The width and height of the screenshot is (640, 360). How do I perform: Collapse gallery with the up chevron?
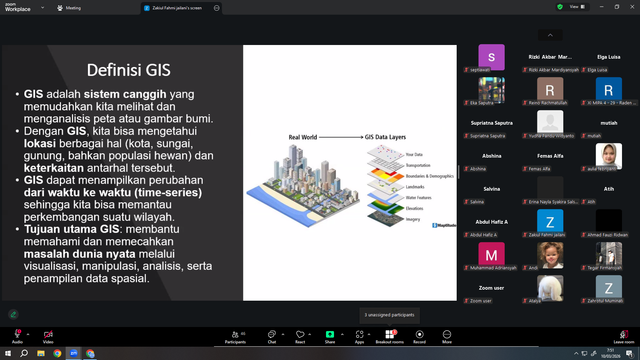550,35
